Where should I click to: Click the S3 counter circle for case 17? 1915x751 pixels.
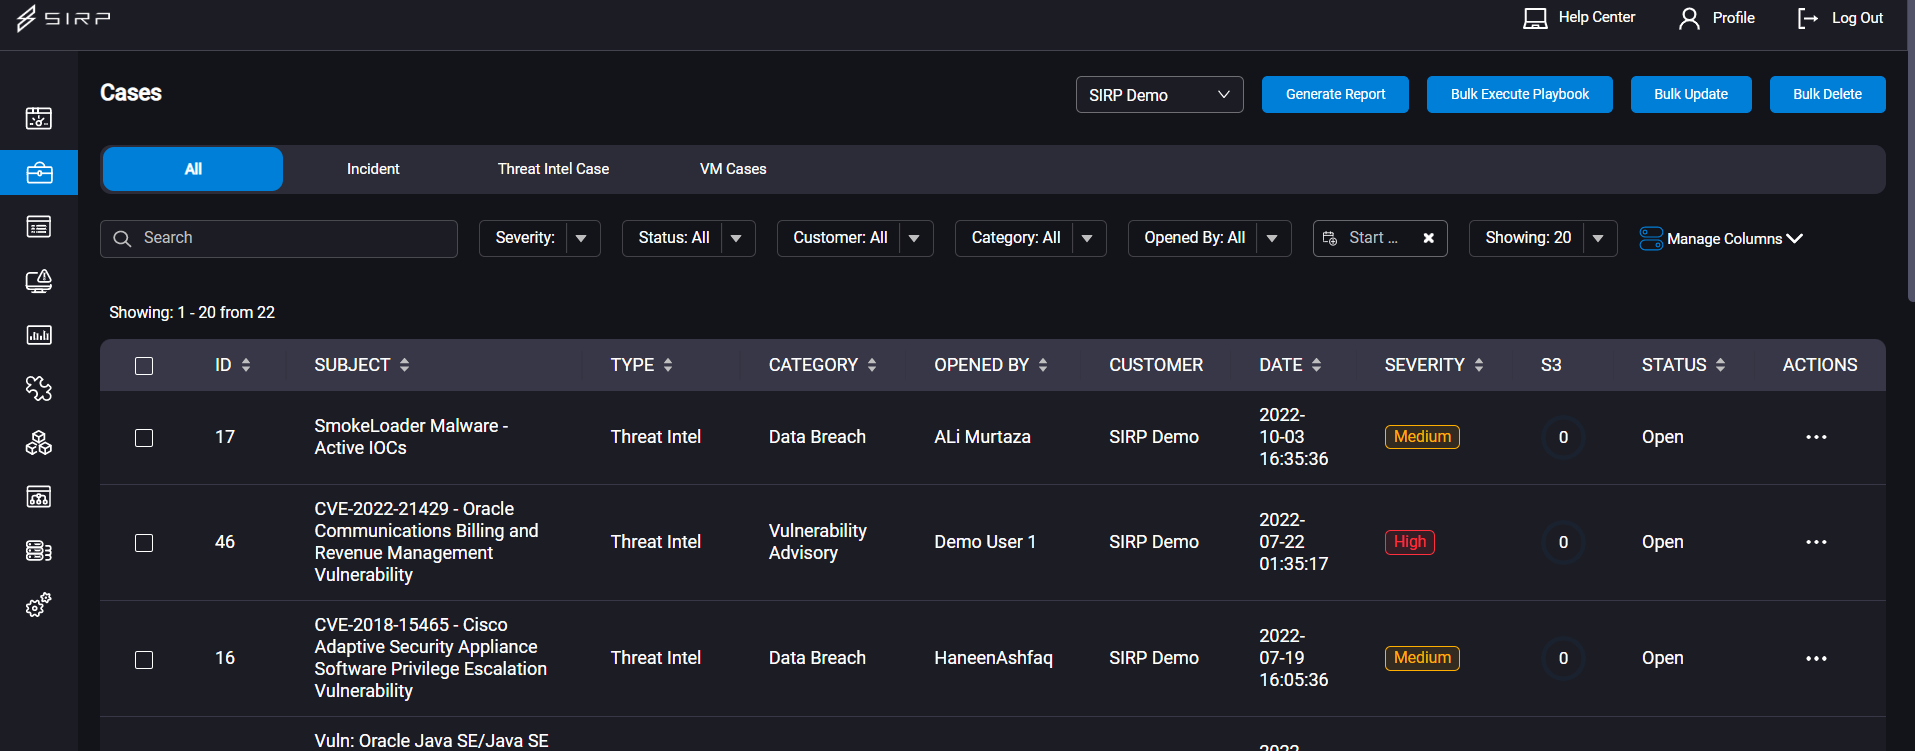pyautogui.click(x=1563, y=437)
